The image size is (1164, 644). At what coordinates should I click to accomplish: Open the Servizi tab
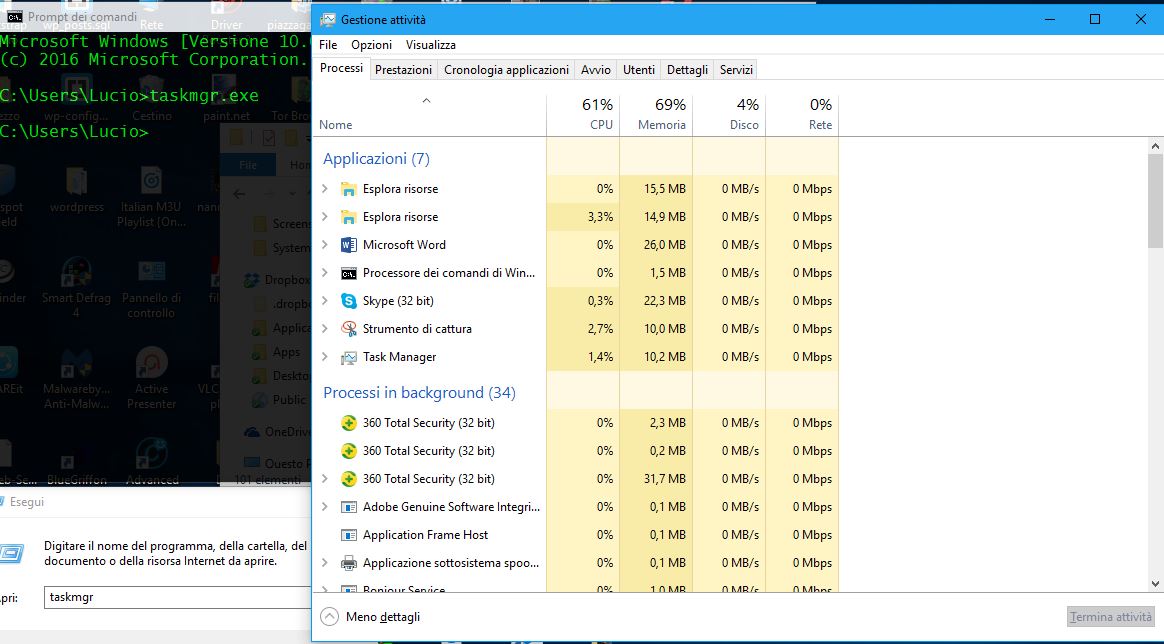tap(736, 70)
